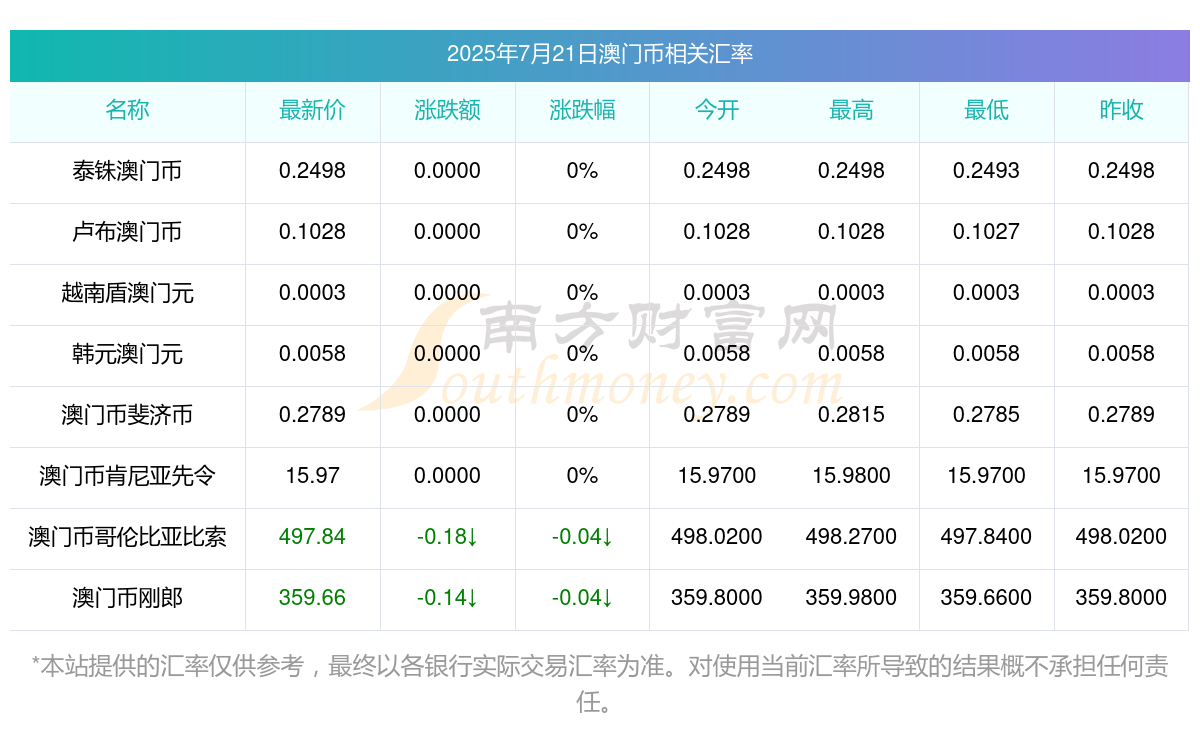
Task: Click 0.0000 change in 卢布澳门币 row
Action: point(447,232)
